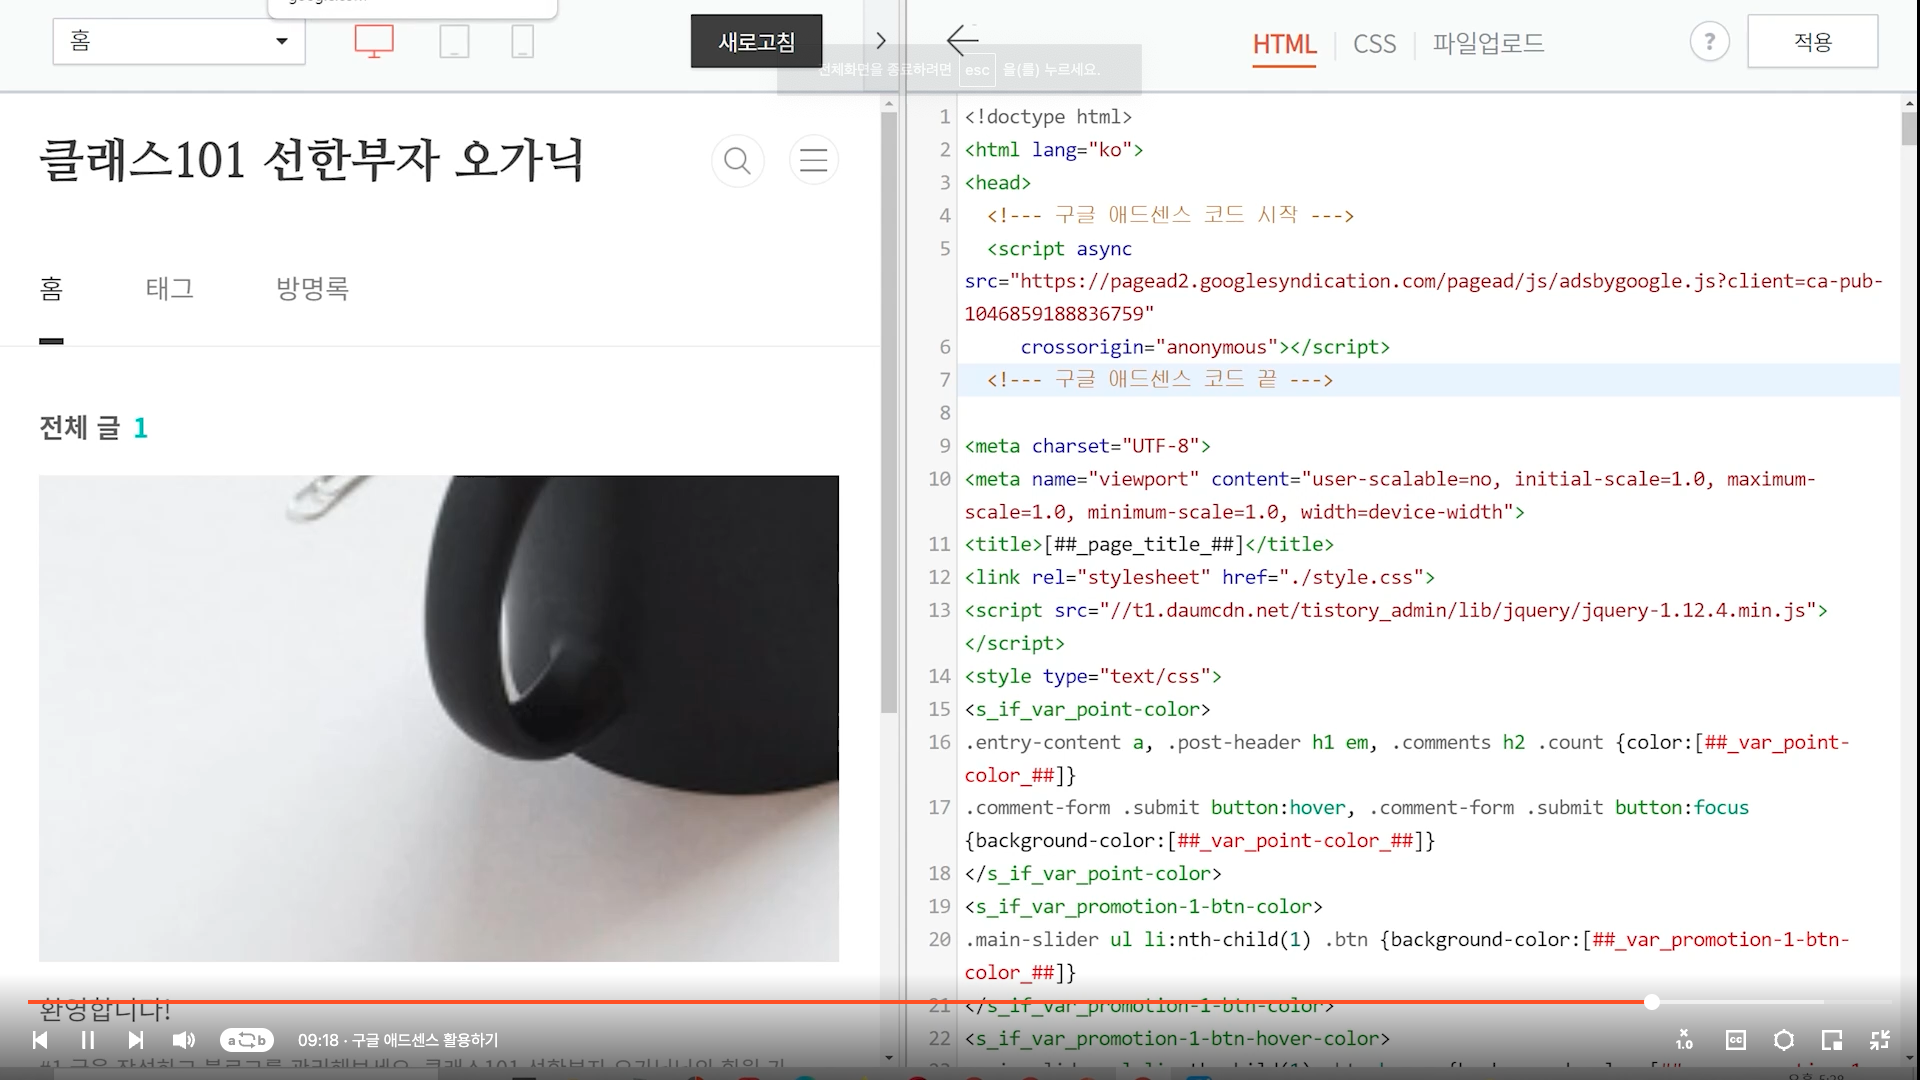
Task: Open video player settings gear
Action: (x=1783, y=1040)
